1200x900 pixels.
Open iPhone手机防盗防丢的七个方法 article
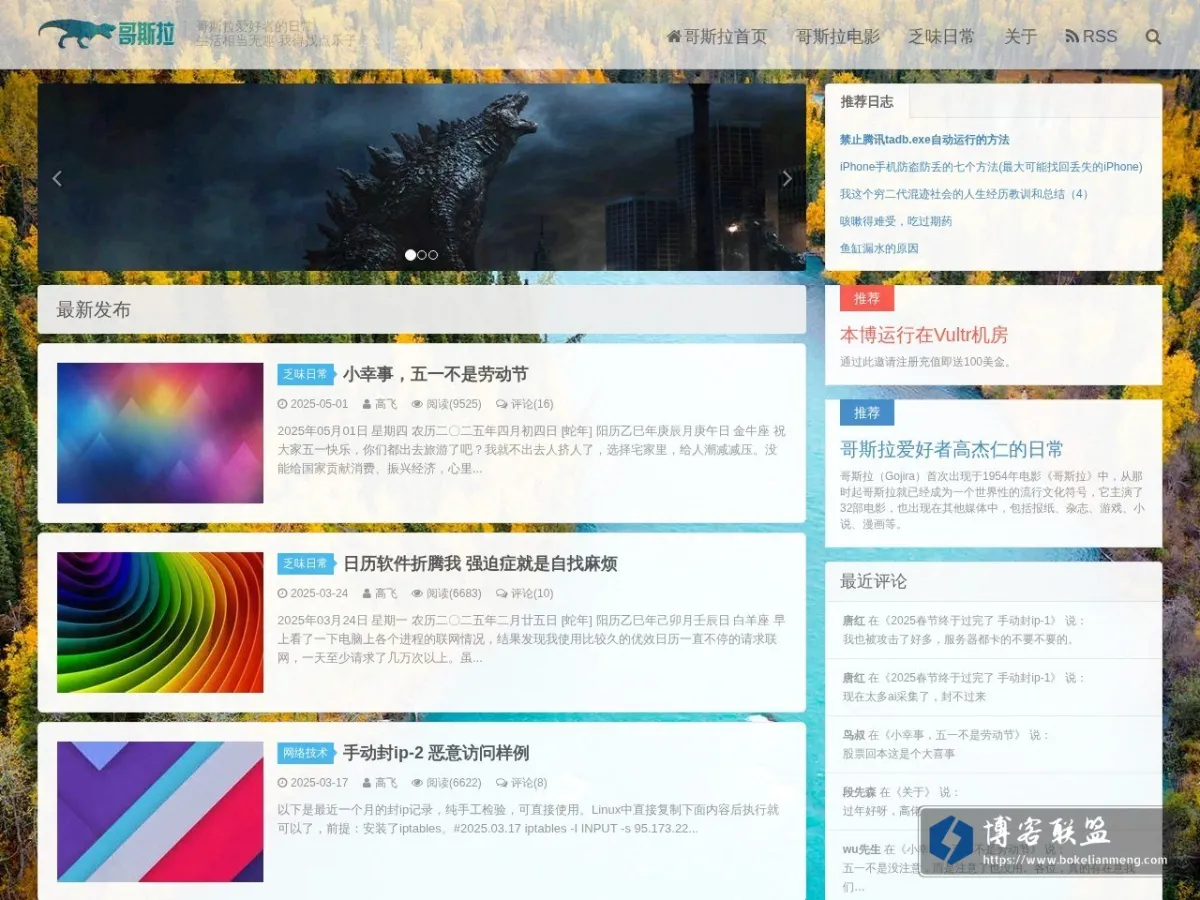coord(991,167)
